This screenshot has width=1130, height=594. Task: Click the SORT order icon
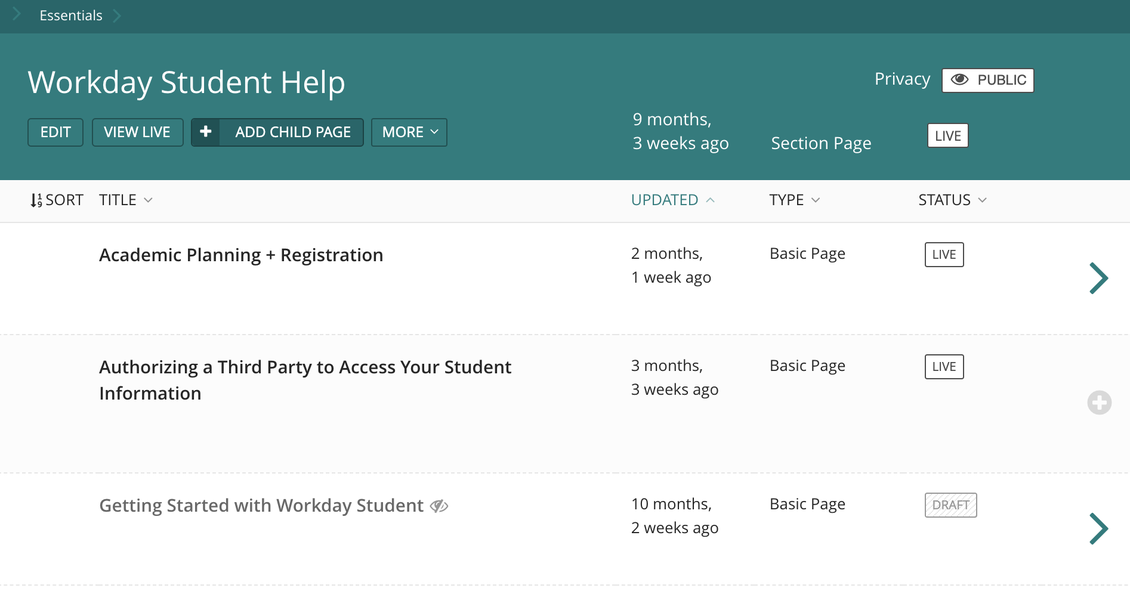pos(36,200)
